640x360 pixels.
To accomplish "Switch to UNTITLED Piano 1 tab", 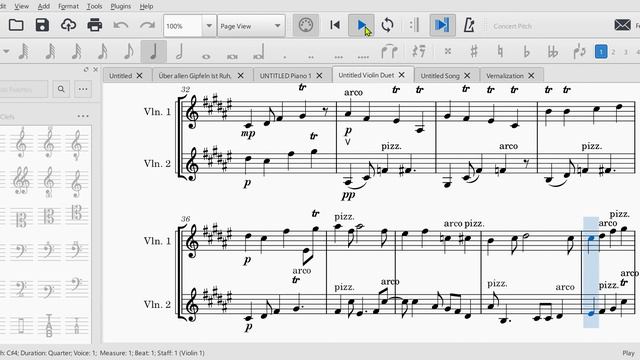I will [x=285, y=76].
